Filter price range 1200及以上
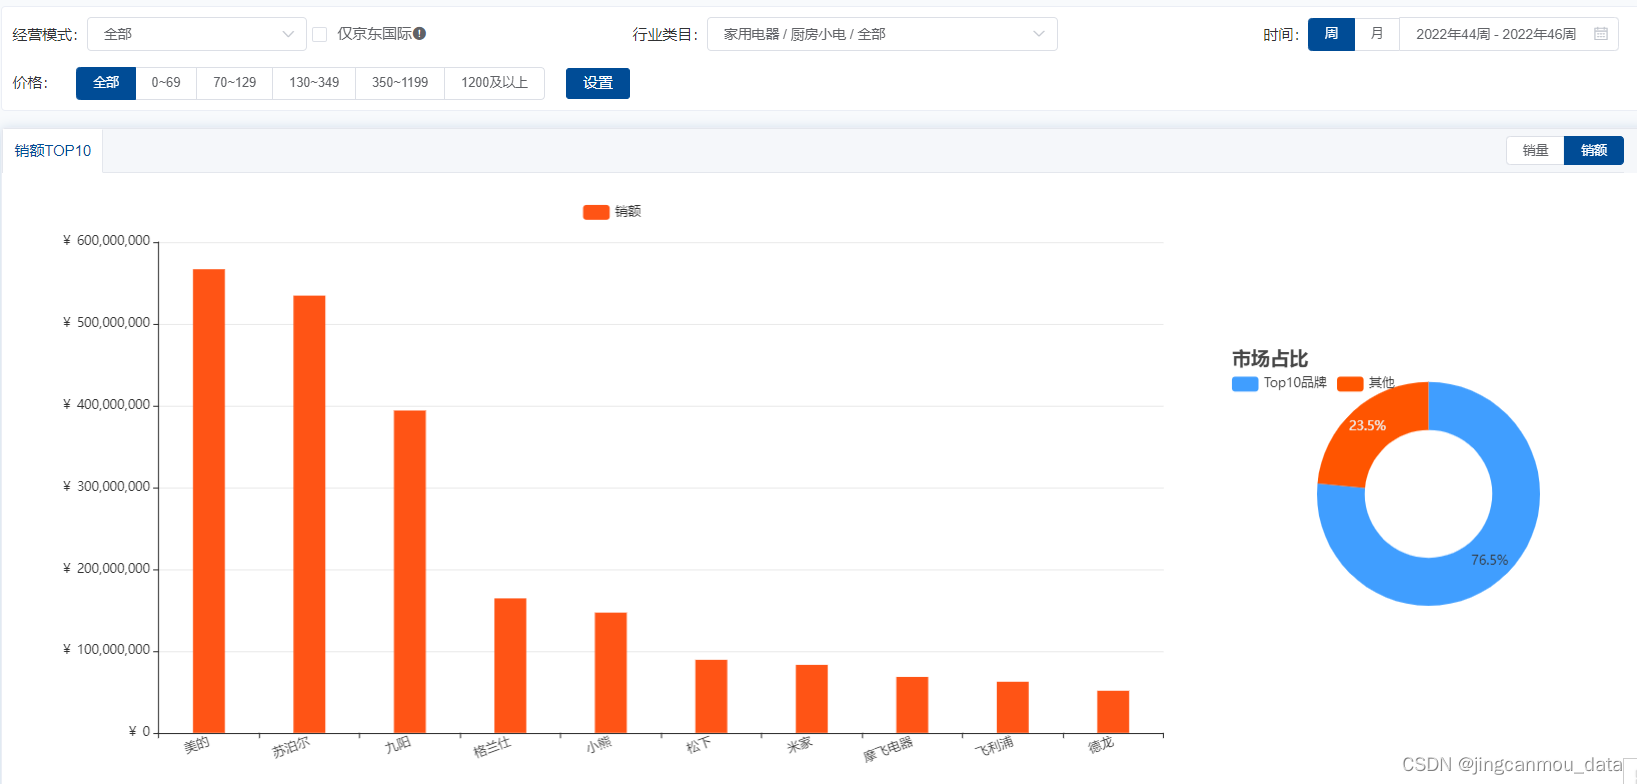The height and width of the screenshot is (784, 1637). click(x=494, y=83)
